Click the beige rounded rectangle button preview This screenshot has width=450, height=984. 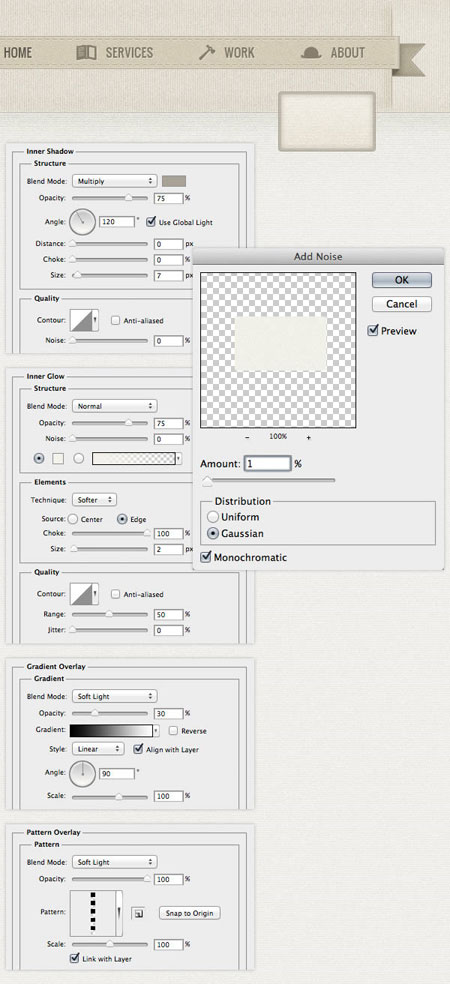(x=327, y=121)
